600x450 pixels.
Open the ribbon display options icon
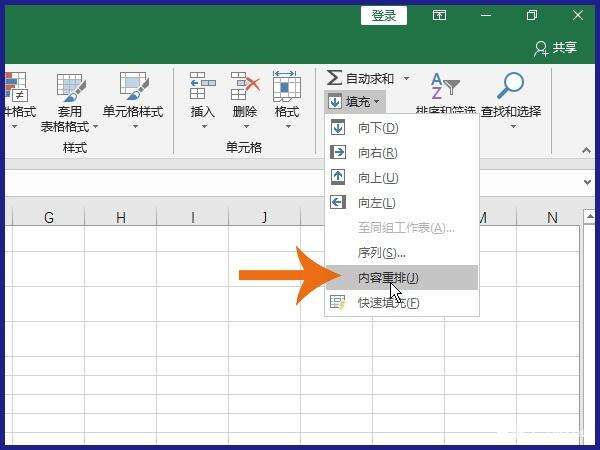[x=439, y=15]
